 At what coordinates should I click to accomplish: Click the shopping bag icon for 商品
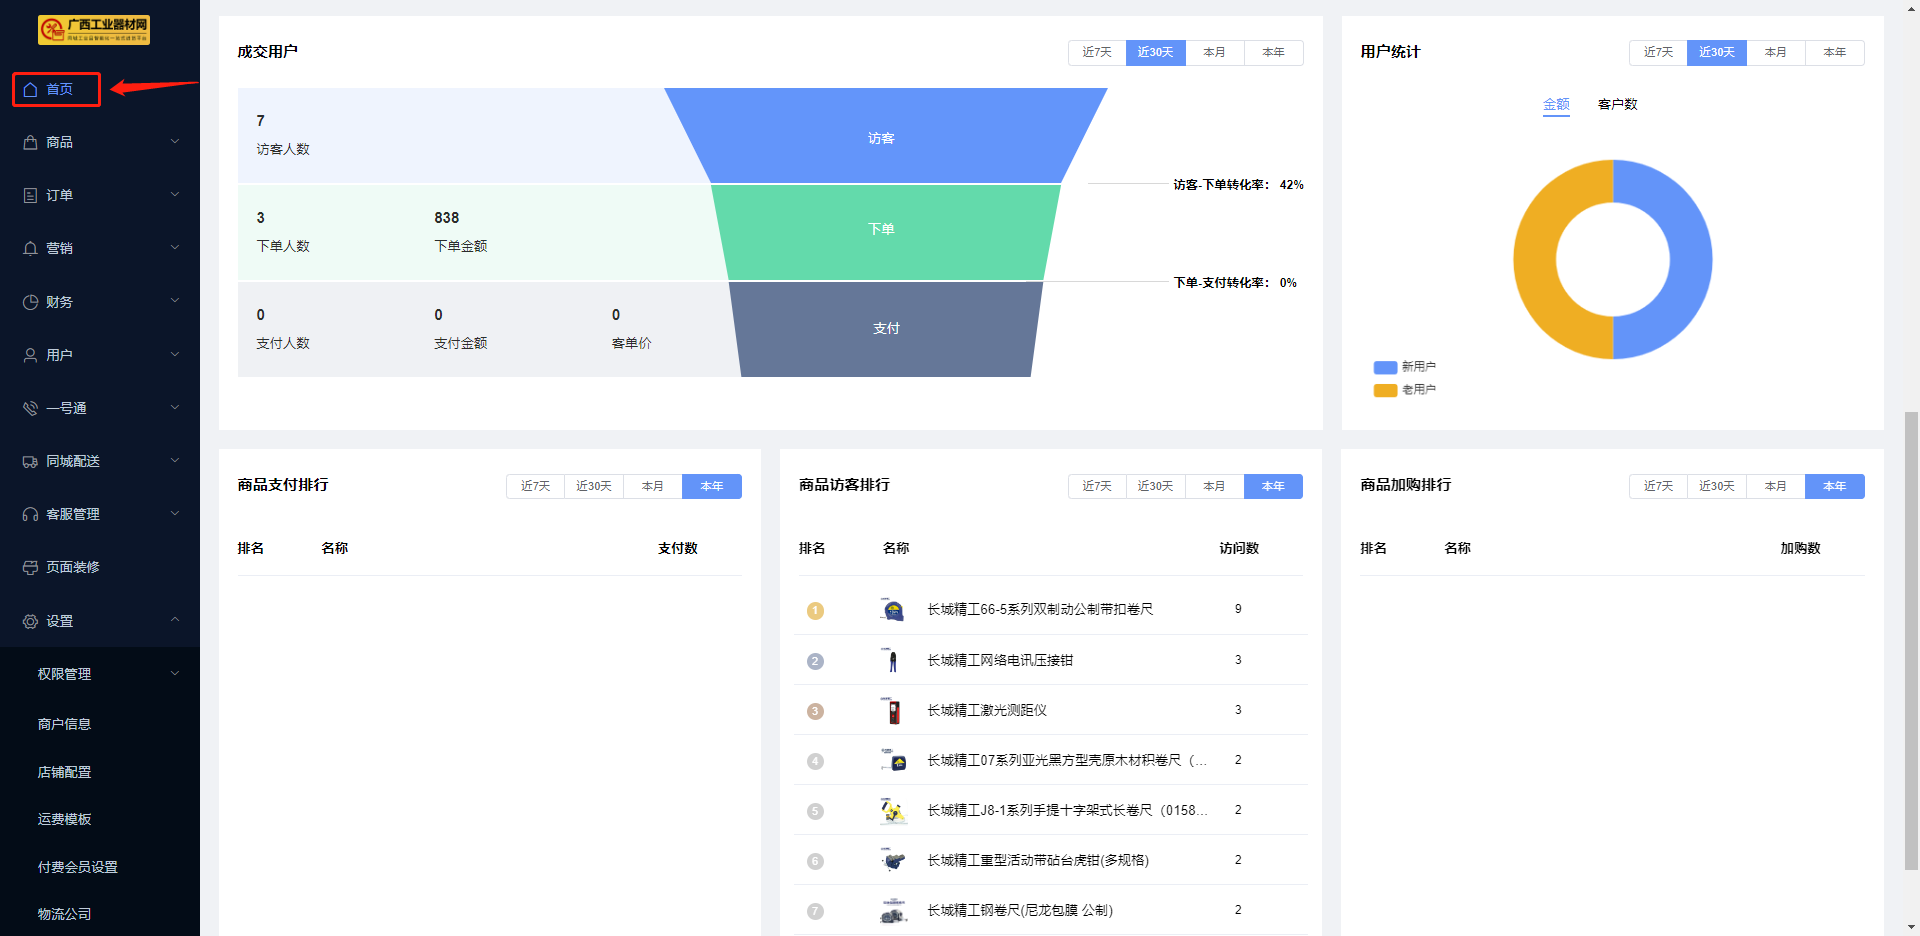coord(30,143)
